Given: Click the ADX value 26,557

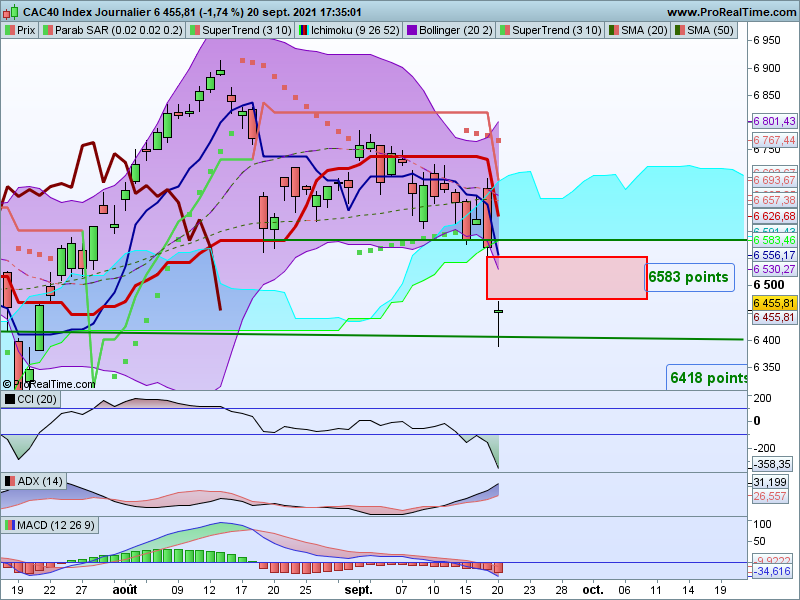Looking at the screenshot, I should (770, 496).
